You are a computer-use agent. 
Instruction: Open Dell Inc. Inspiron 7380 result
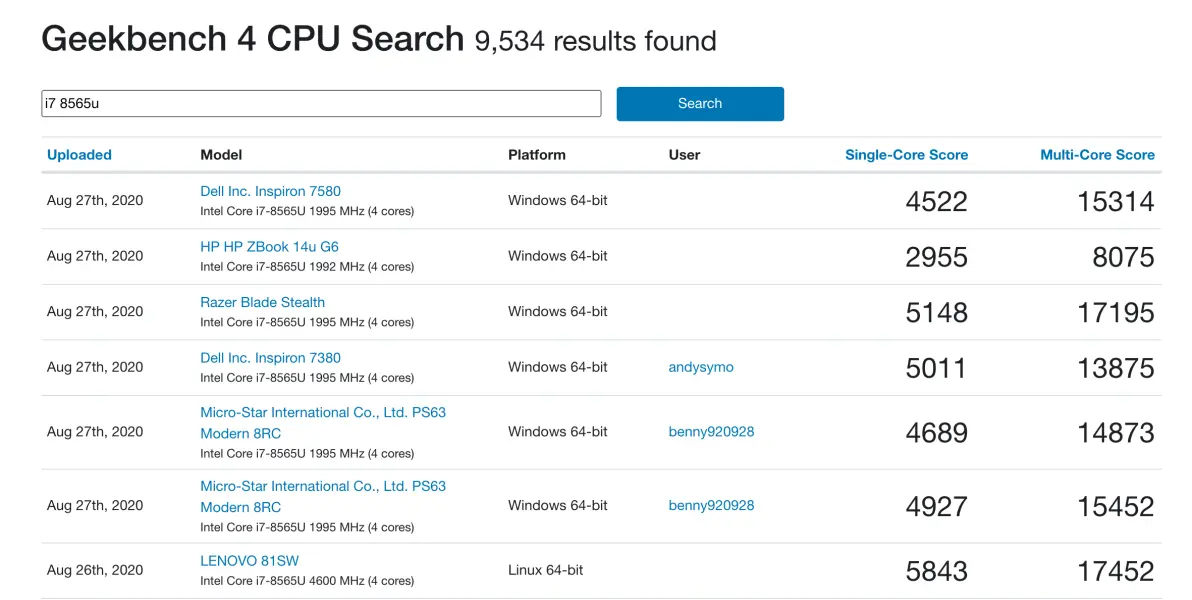270,357
